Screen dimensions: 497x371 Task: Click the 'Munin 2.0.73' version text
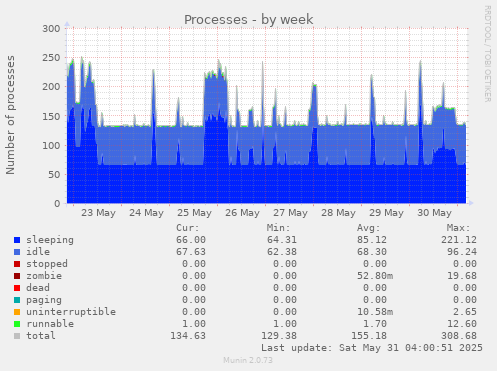tap(248, 360)
